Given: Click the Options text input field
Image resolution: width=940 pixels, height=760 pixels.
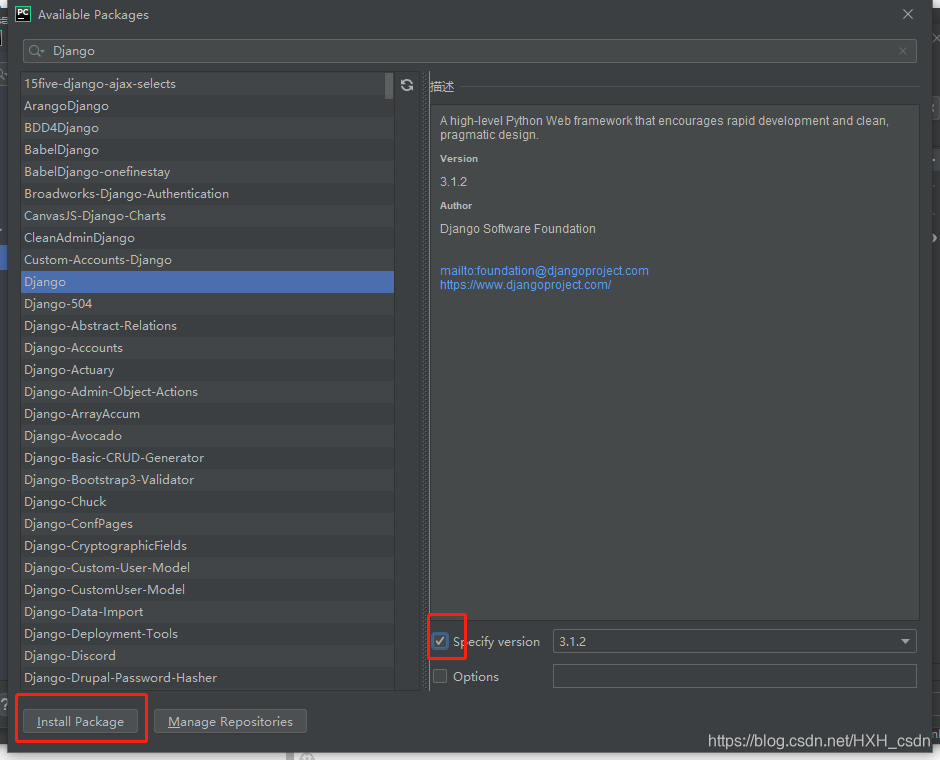Looking at the screenshot, I should pos(734,676).
